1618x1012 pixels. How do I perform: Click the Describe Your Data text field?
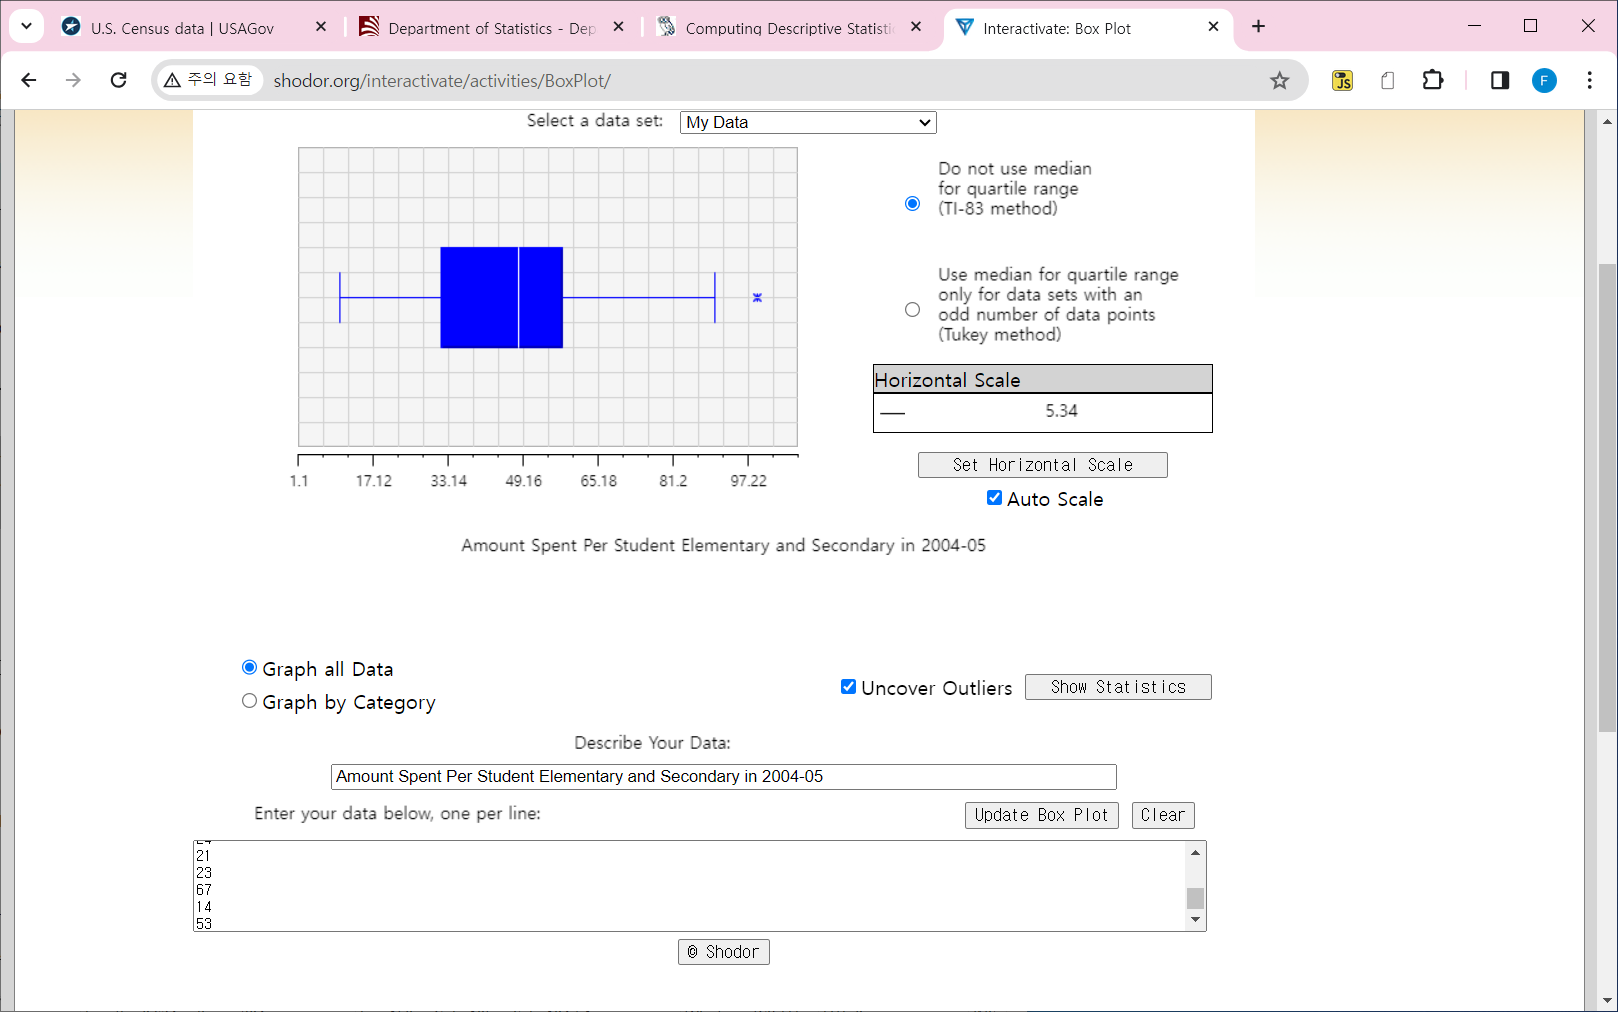coord(723,777)
